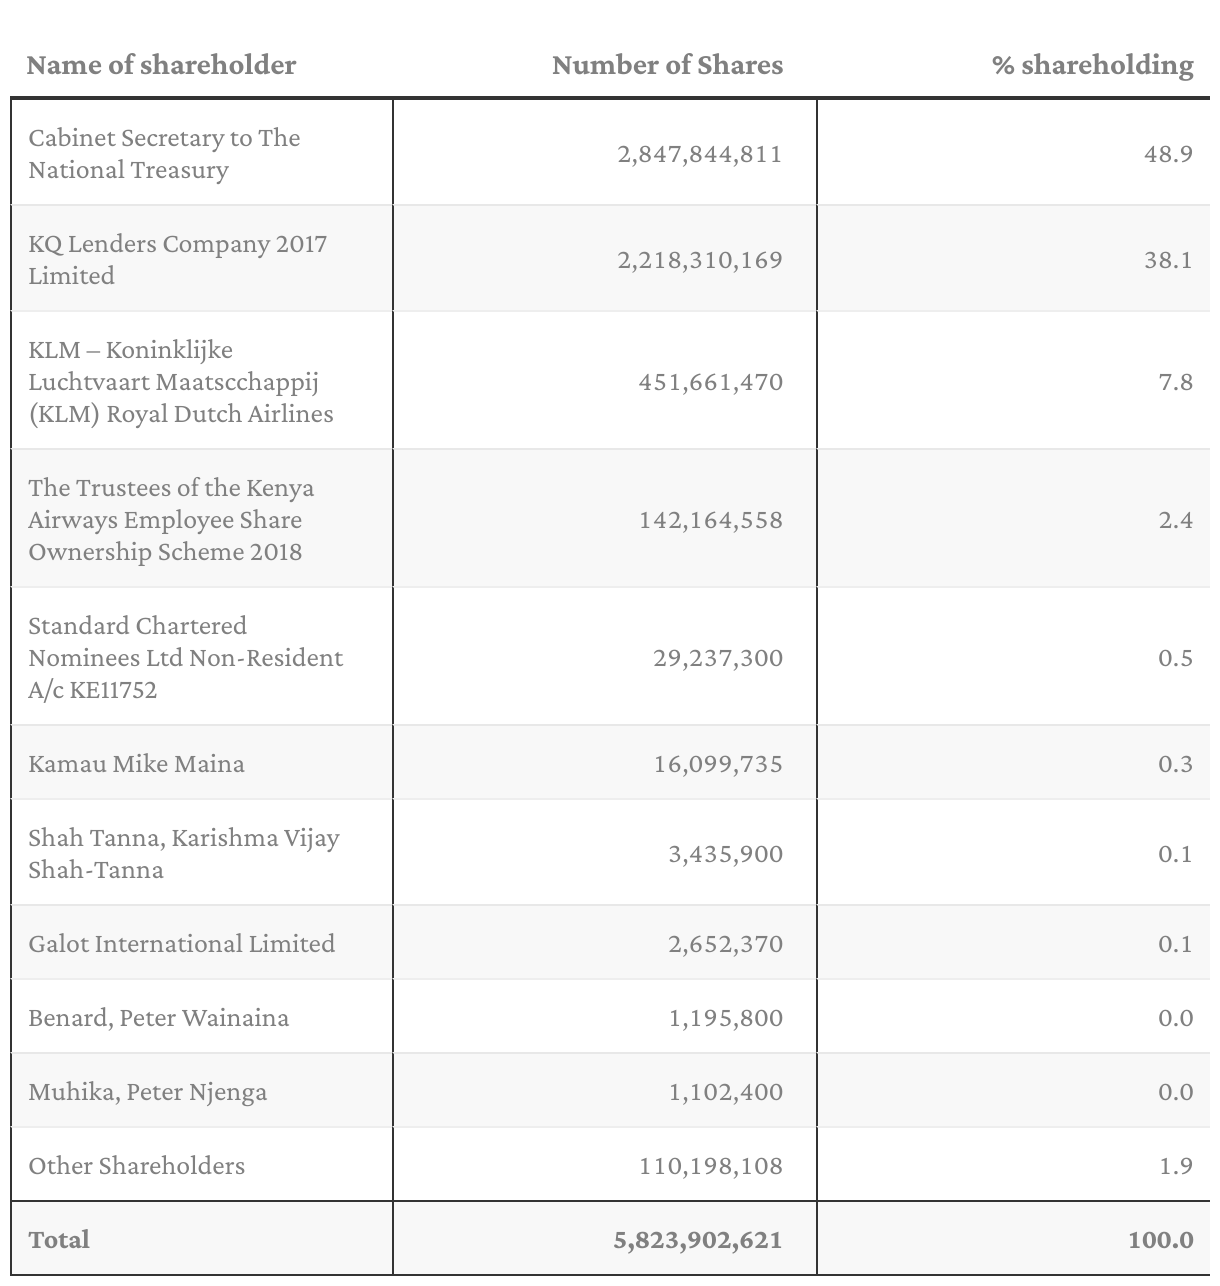1220x1286 pixels.
Task: Click the "Name of shareholder" column header
Action: coord(161,66)
